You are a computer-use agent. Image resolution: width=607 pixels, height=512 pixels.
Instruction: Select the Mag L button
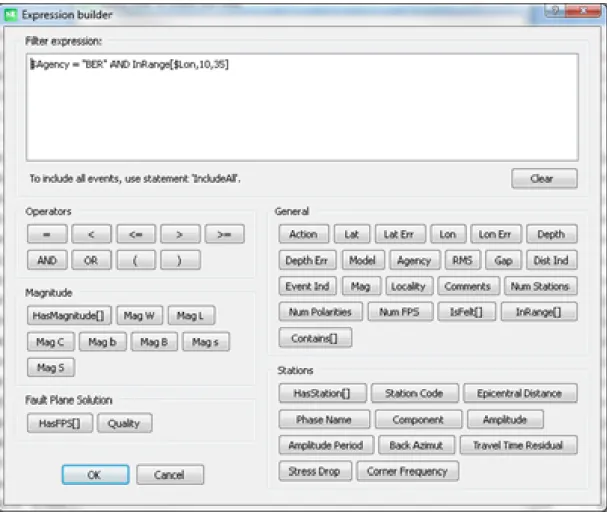[191, 315]
